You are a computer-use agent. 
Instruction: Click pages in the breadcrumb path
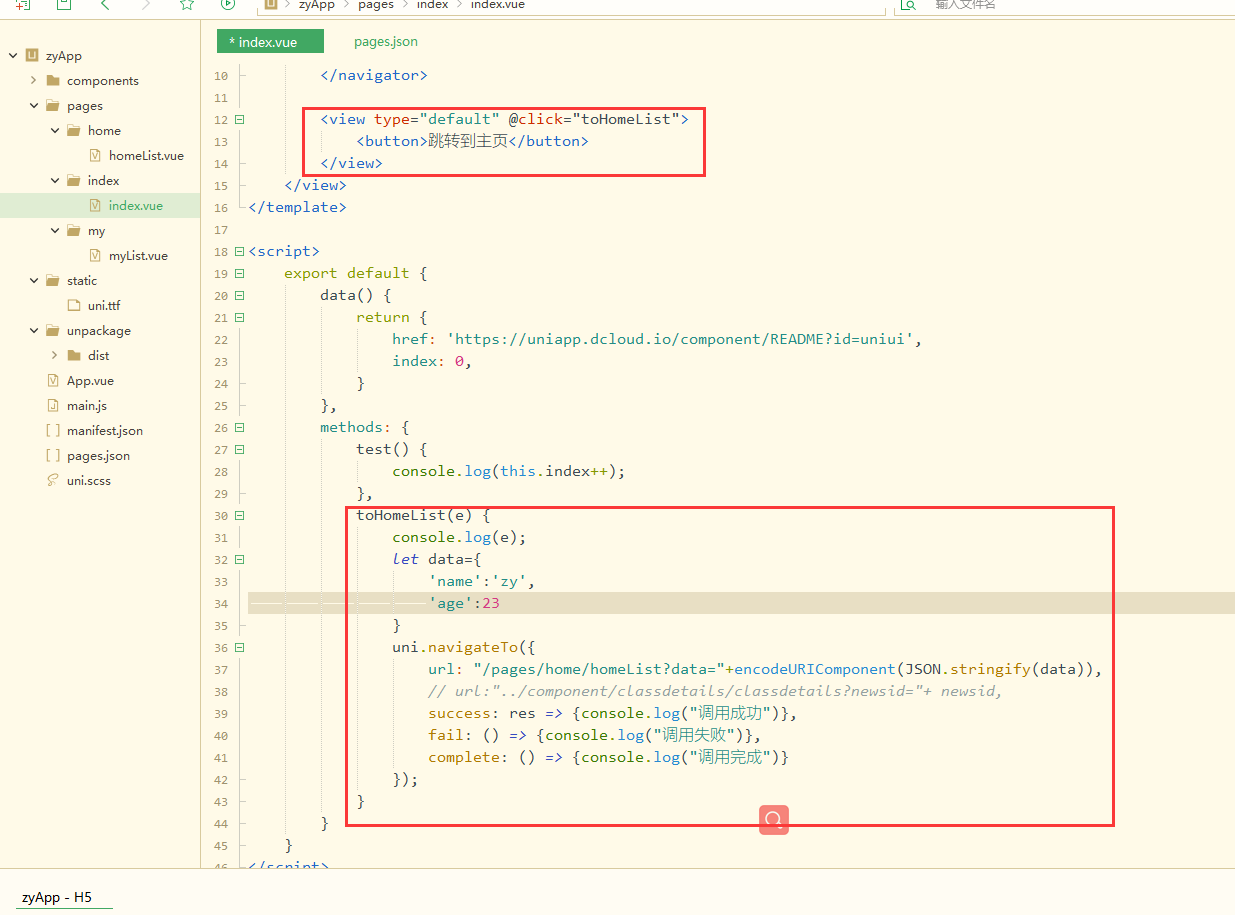pos(376,5)
